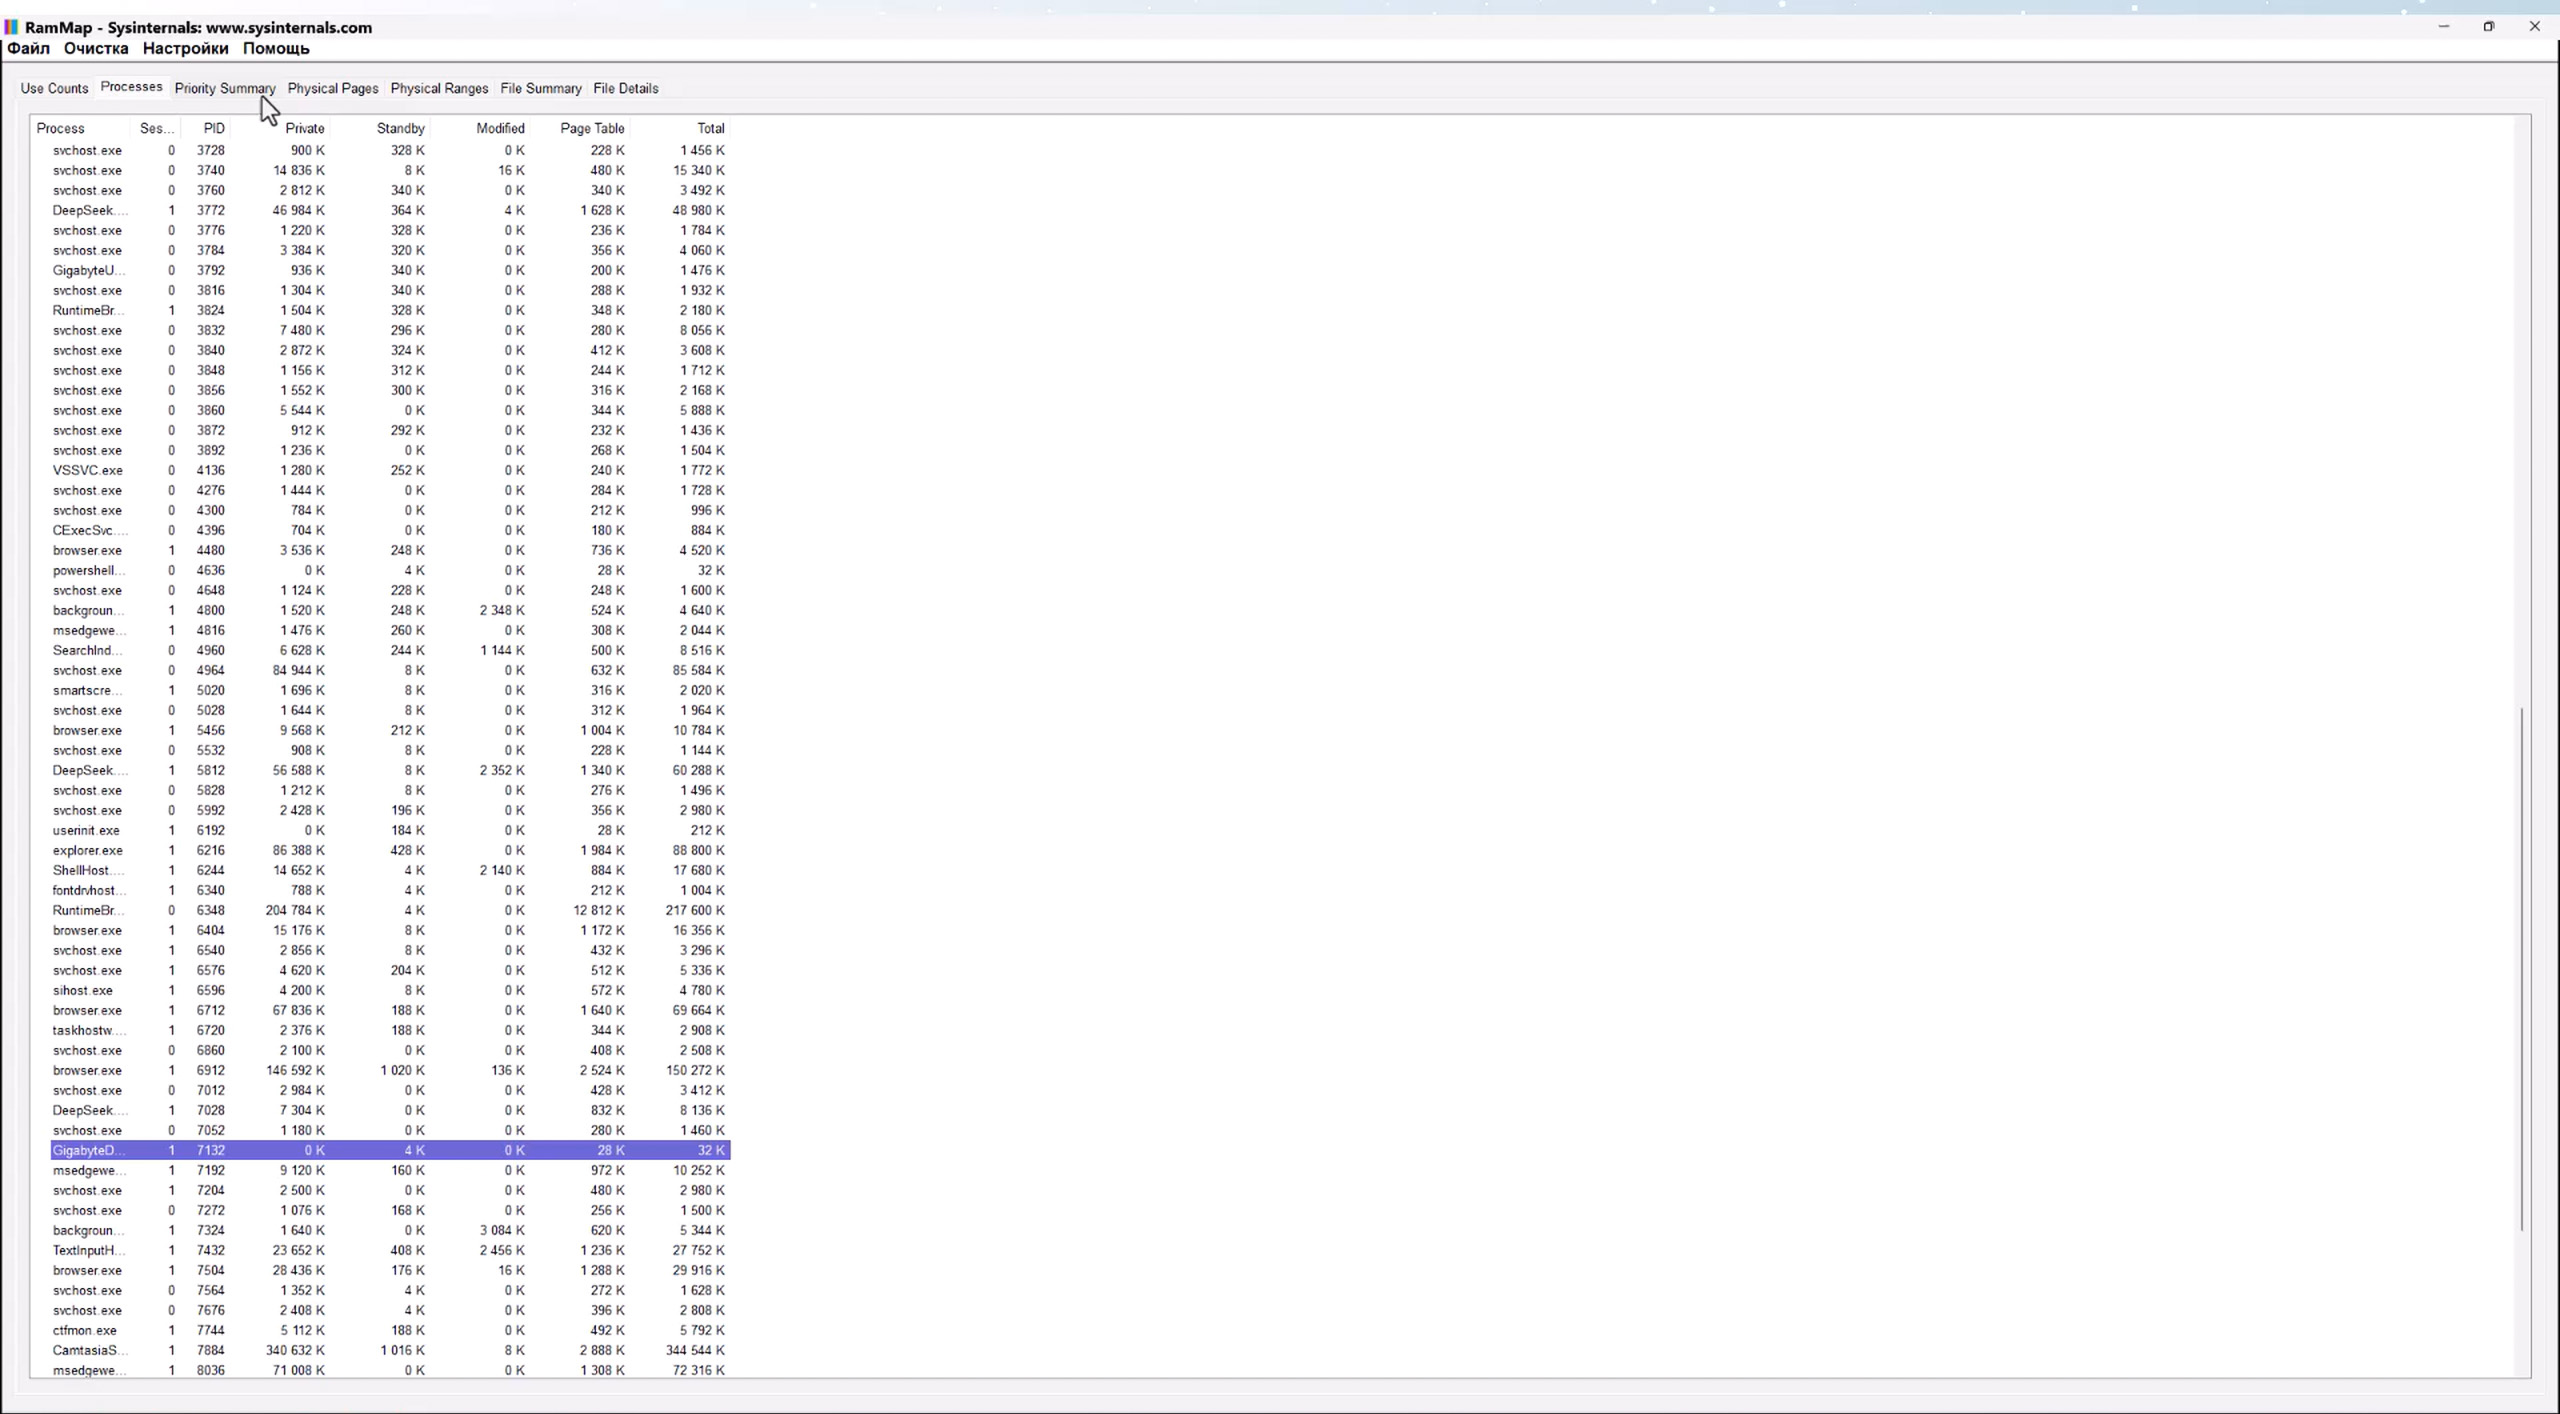Select the msedgewe row with PID 8036

(x=390, y=1370)
